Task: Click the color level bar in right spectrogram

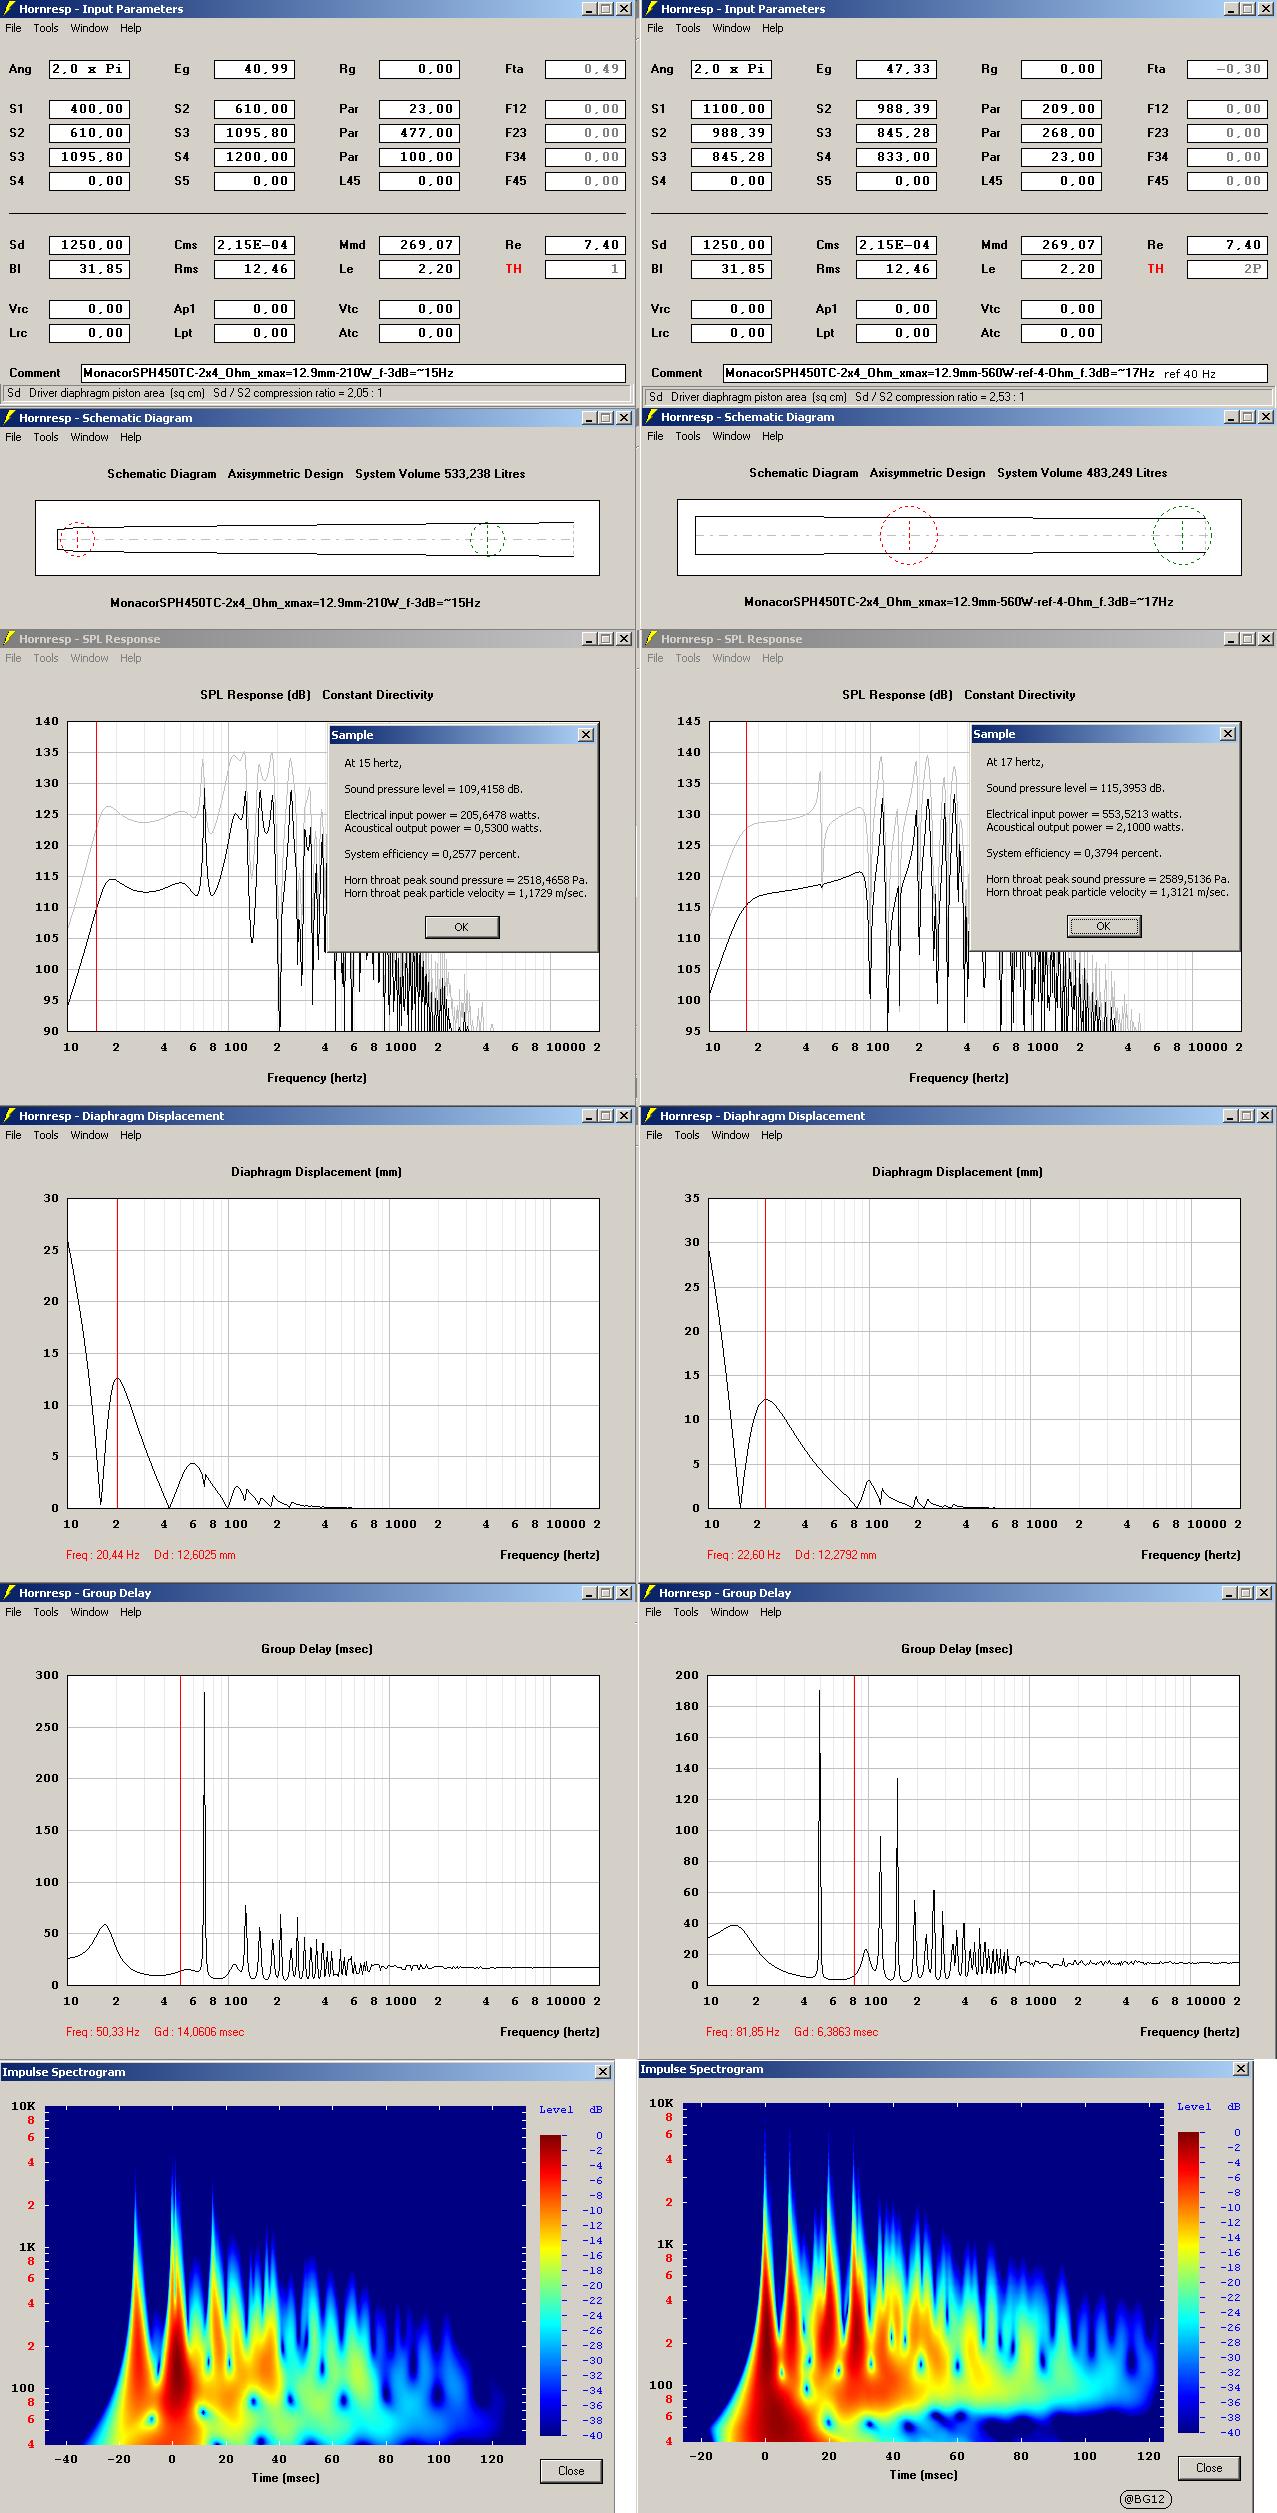Action: coord(1188,2282)
